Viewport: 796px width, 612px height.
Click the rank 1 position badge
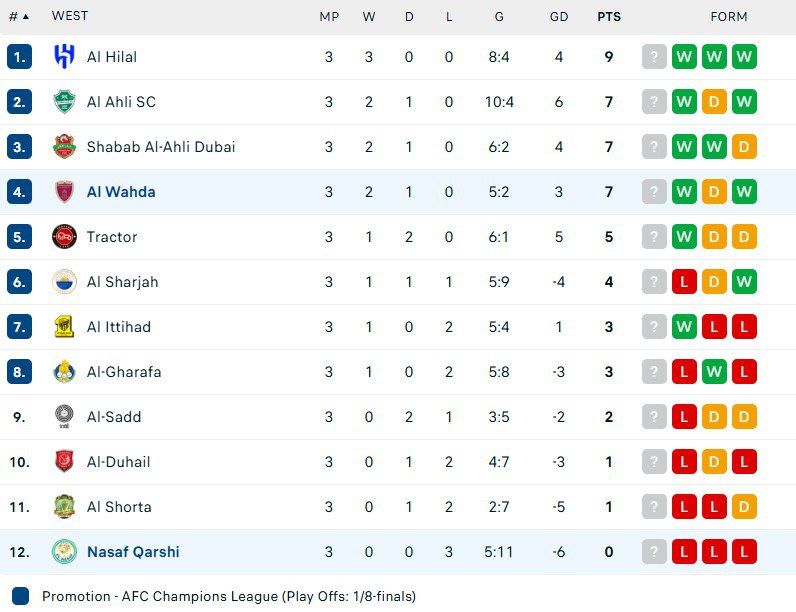click(x=19, y=57)
